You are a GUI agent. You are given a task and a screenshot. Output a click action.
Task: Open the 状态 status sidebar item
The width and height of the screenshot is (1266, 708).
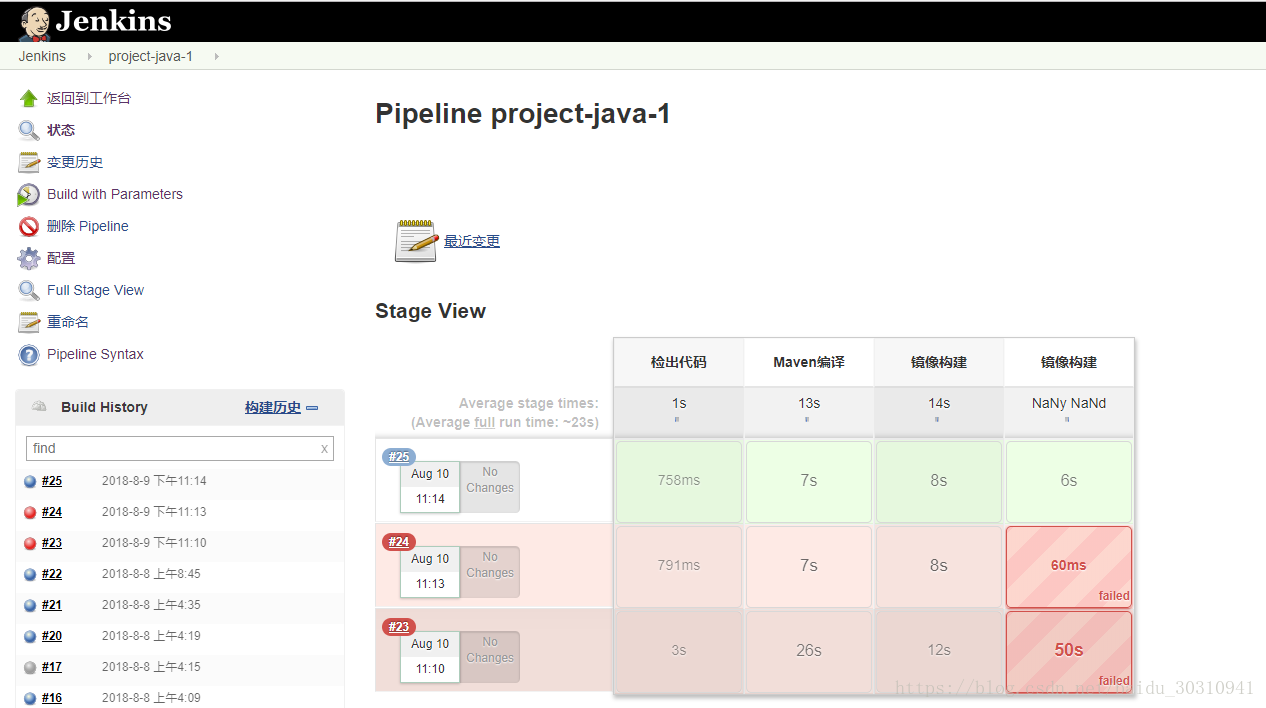pyautogui.click(x=61, y=130)
